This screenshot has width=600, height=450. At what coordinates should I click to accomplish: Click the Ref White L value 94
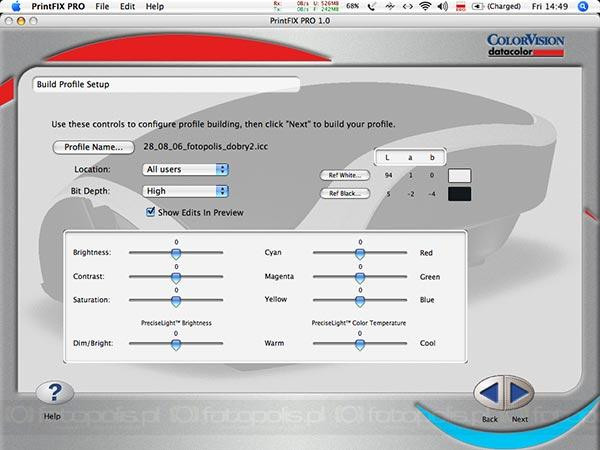point(388,175)
